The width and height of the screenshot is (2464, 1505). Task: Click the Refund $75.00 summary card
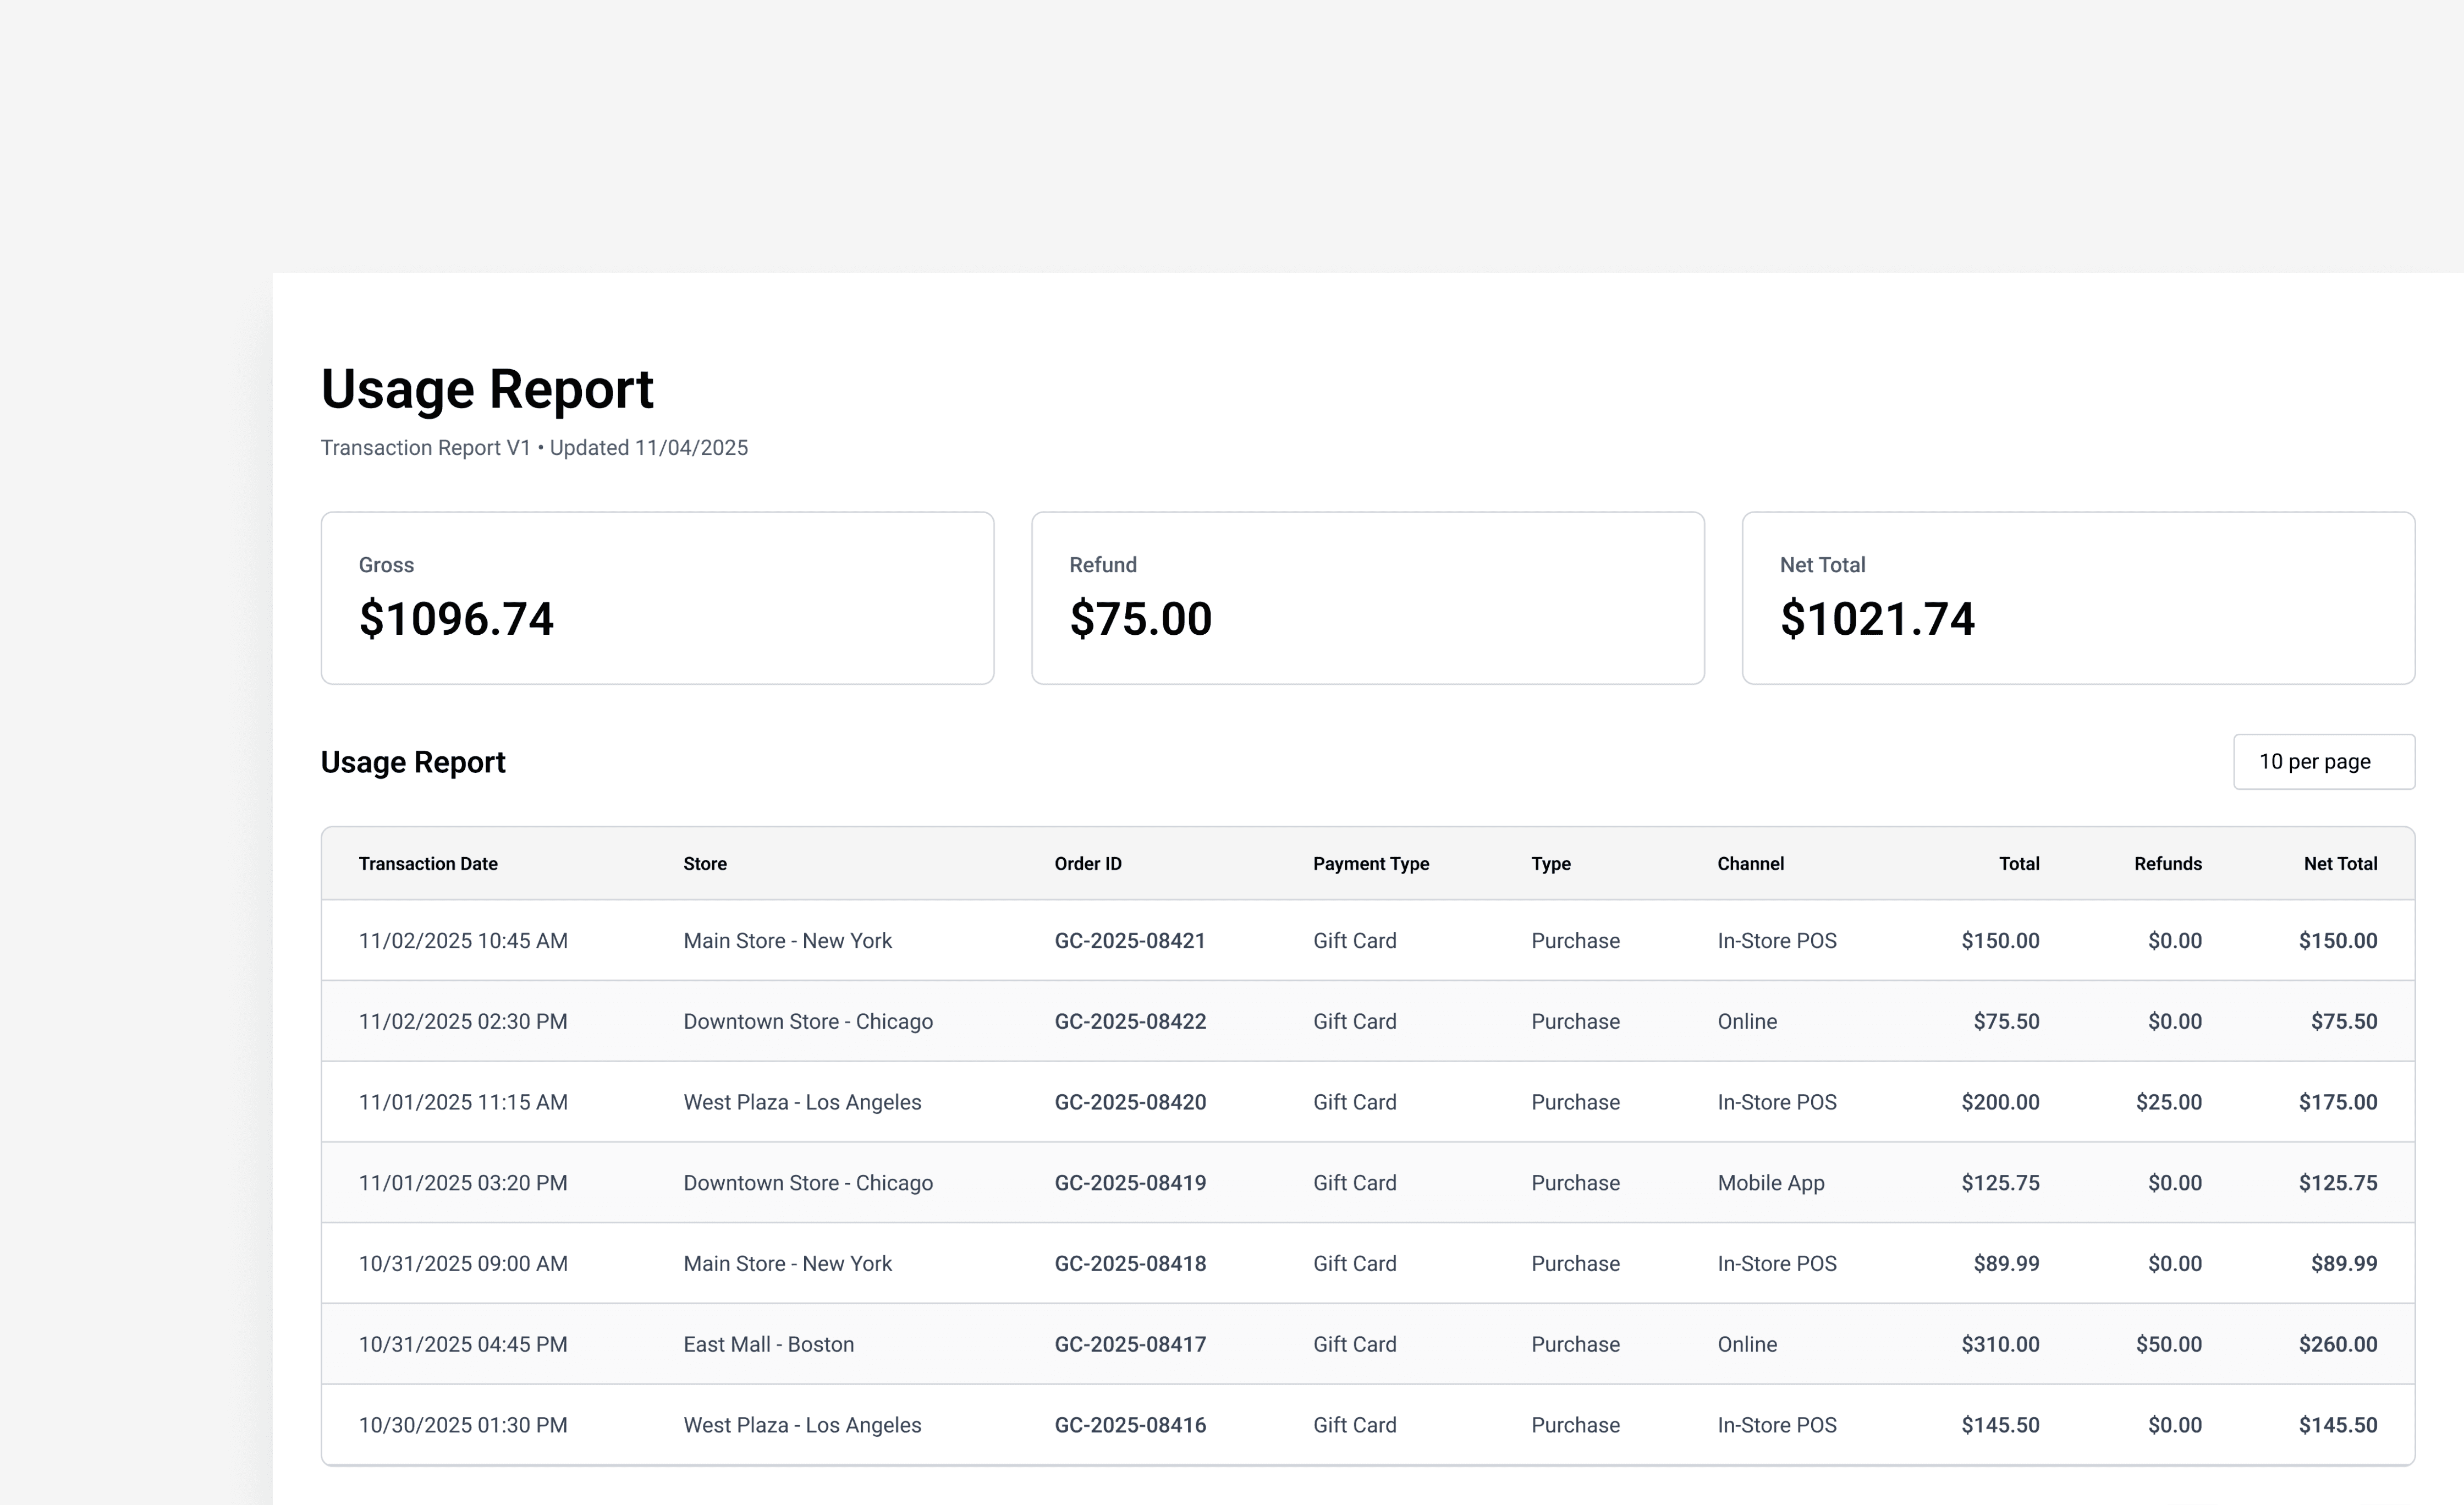pos(1367,598)
